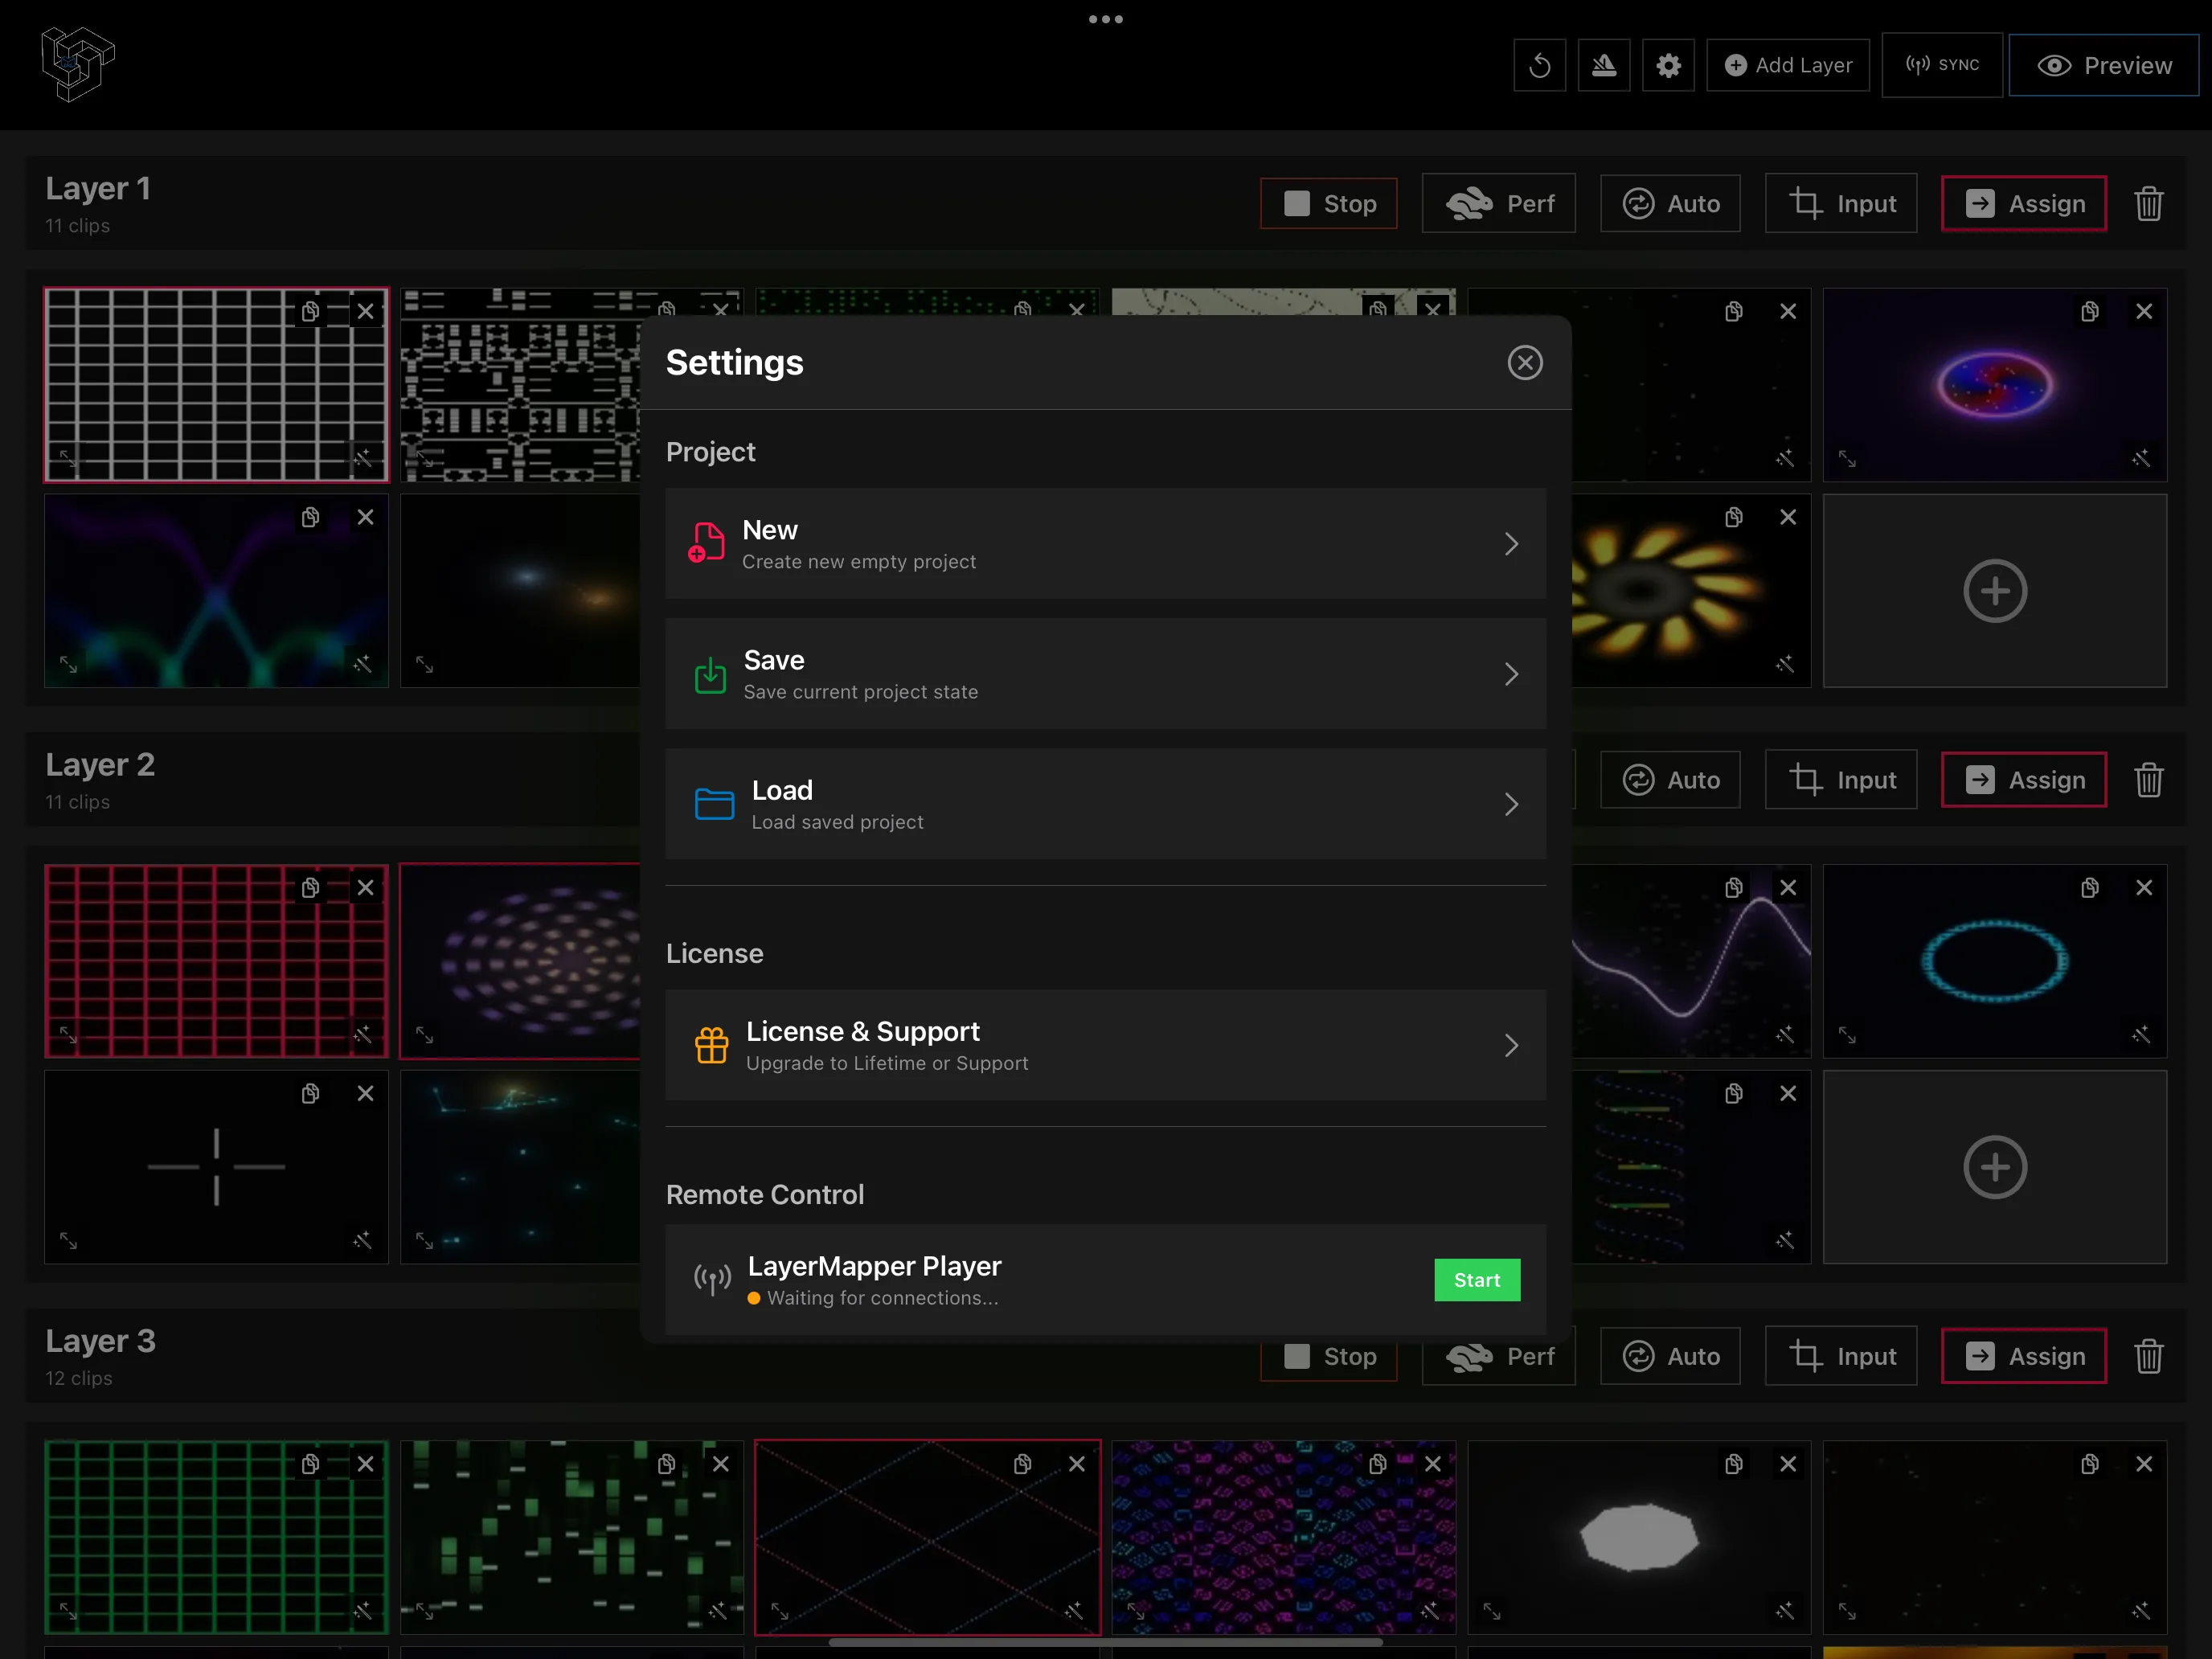
Task: Open License & Support row
Action: click(x=1105, y=1045)
